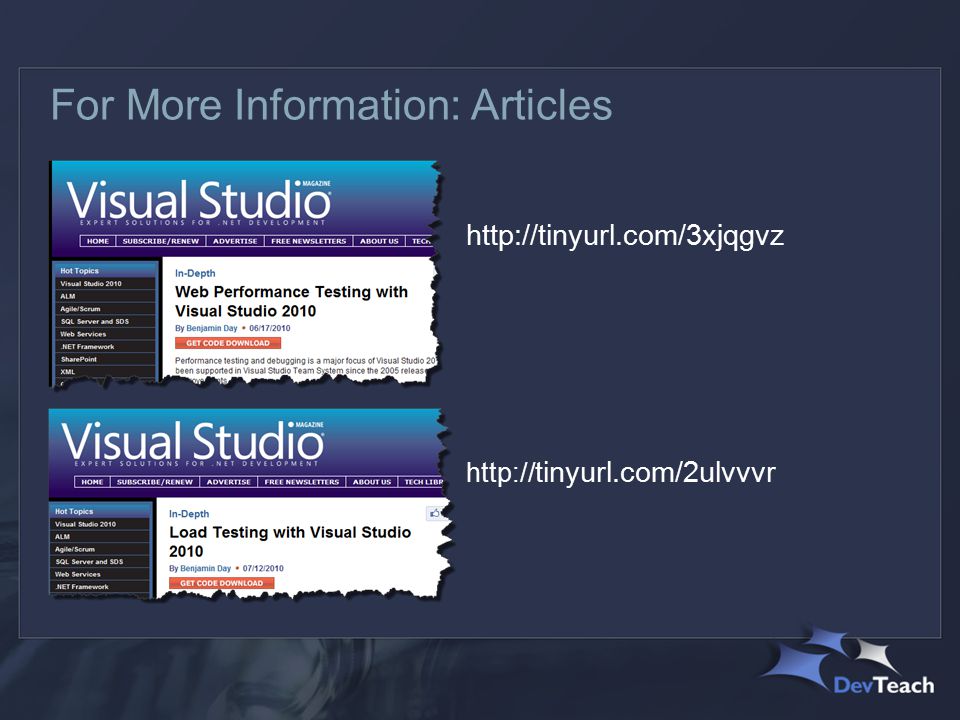
Task: Select Web Services in bottom Hot Topics list
Action: pyautogui.click(x=100, y=574)
